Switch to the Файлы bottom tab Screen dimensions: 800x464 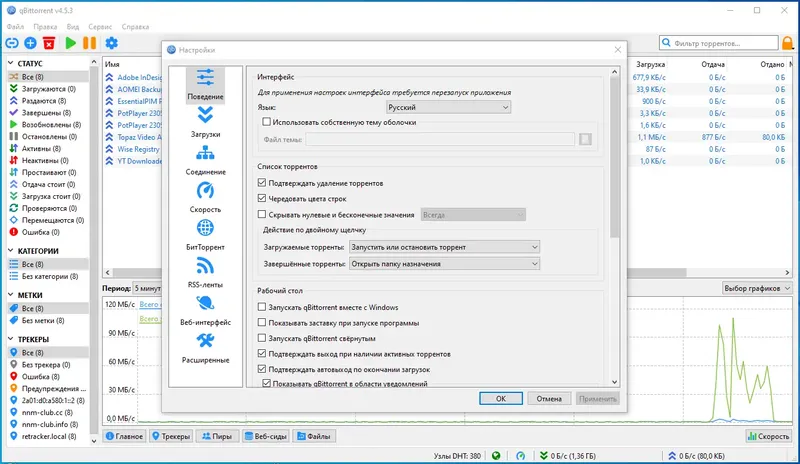pos(314,436)
